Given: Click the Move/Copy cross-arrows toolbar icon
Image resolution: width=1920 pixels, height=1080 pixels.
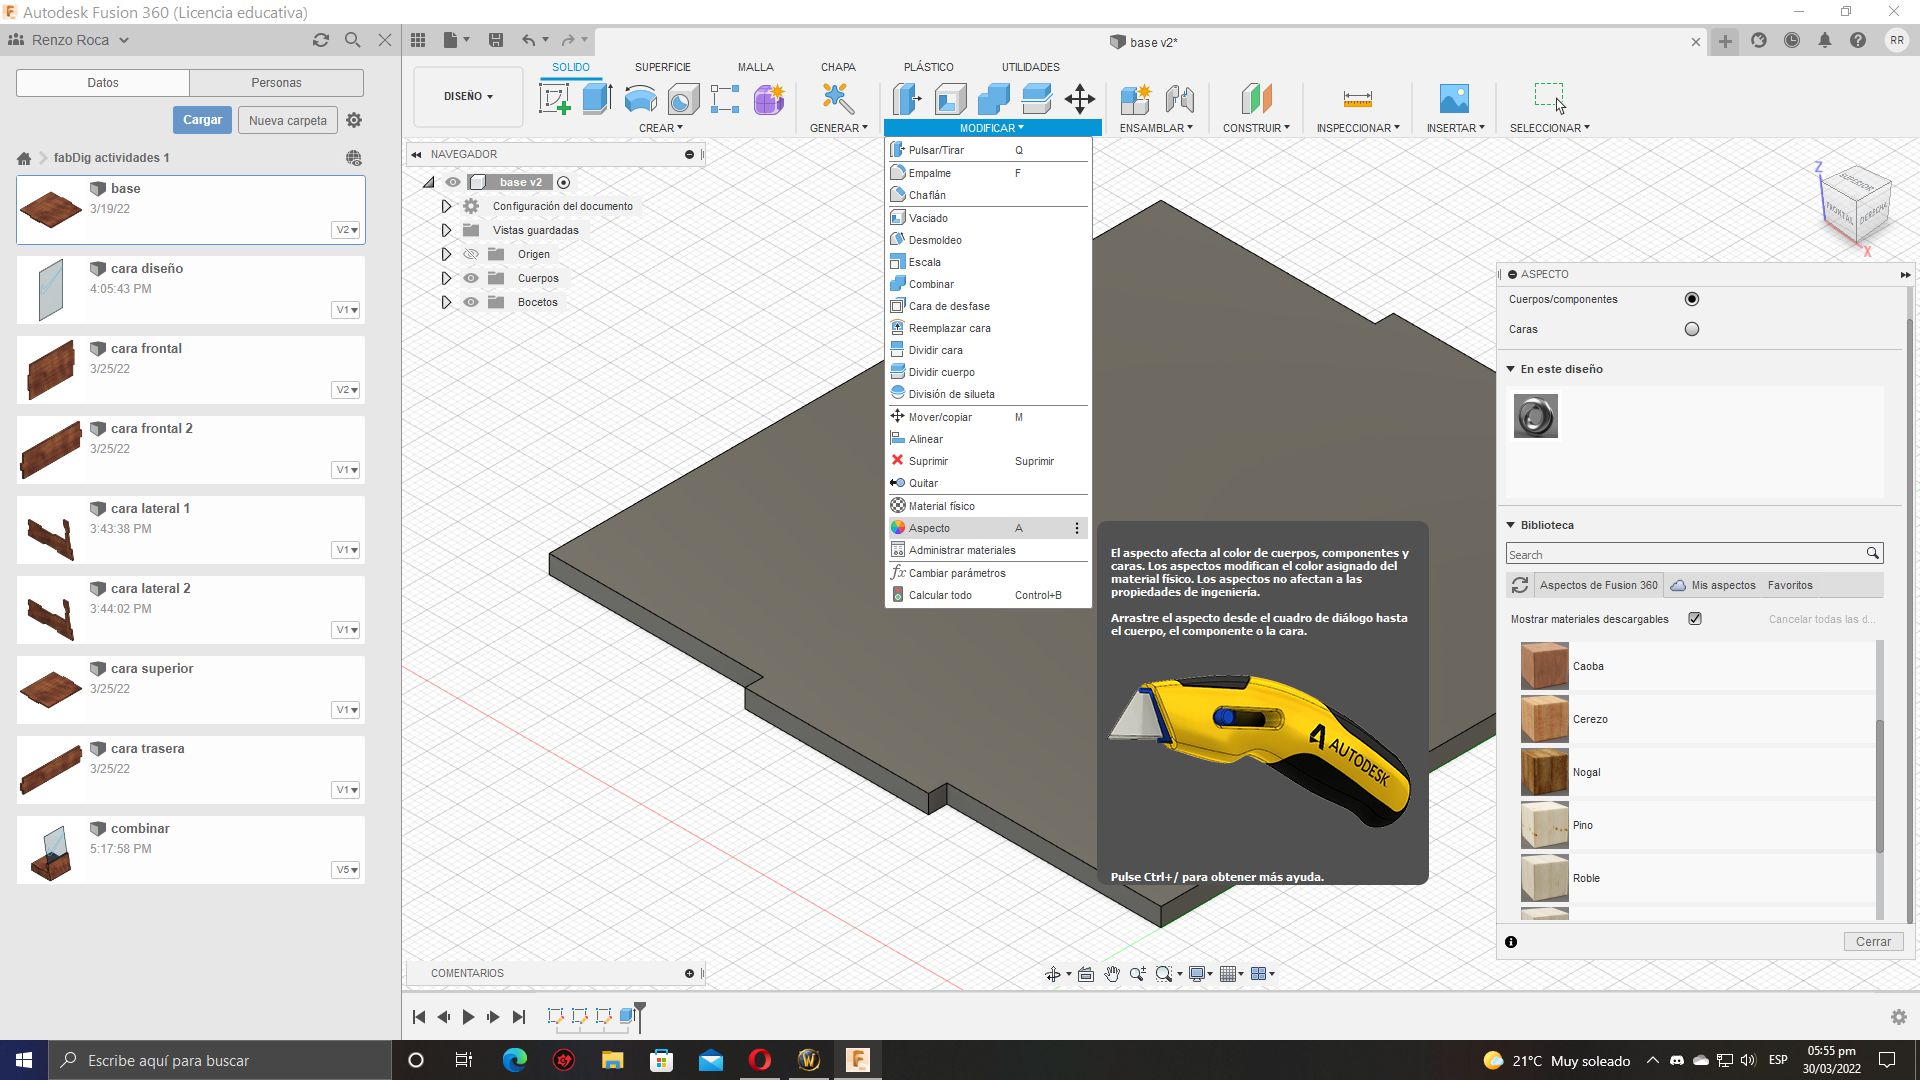Looking at the screenshot, I should click(x=1080, y=98).
